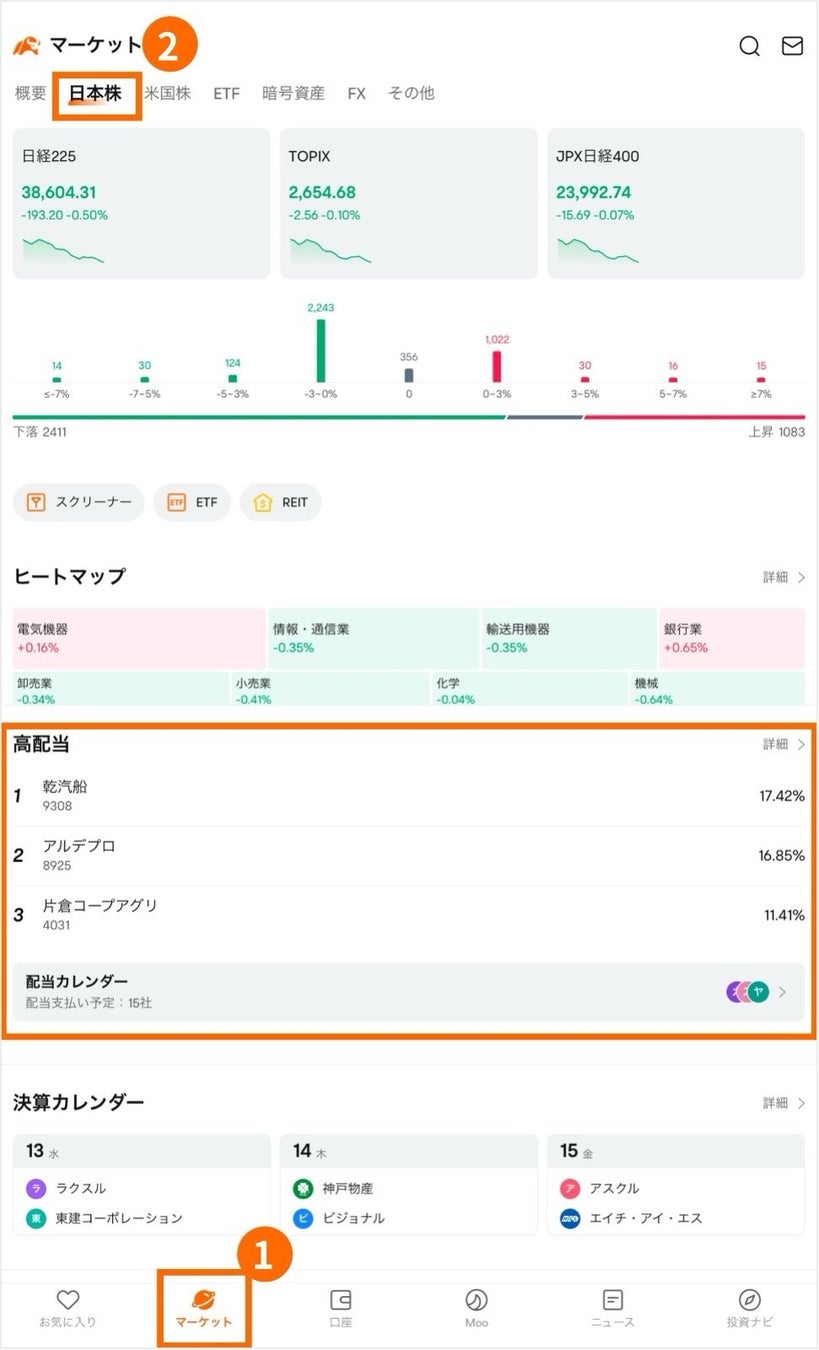Open the 口座 wallet icon
The image size is (819, 1350).
coord(341,1300)
